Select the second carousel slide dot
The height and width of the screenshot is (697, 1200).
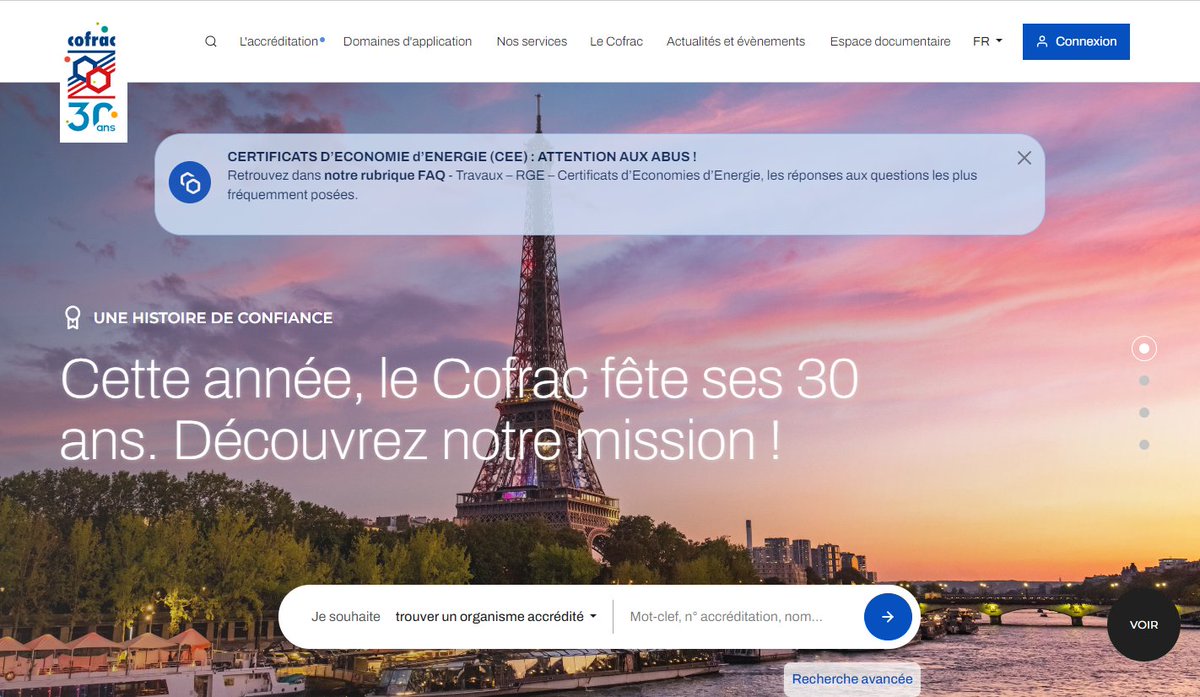1144,380
